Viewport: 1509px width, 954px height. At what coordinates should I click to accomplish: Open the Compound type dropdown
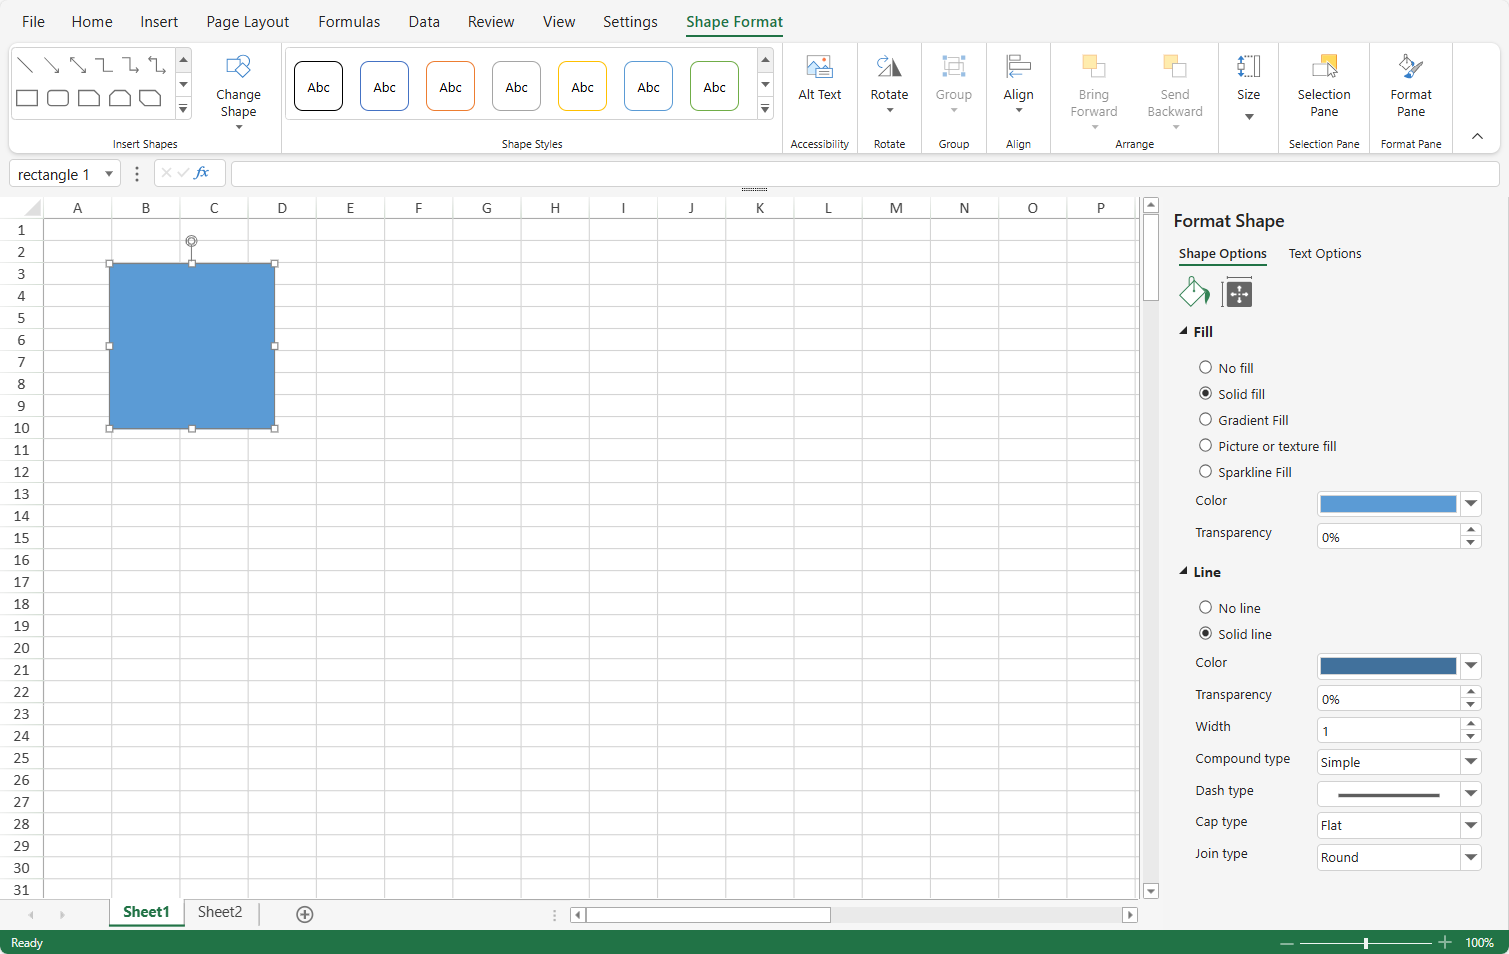point(1470,762)
